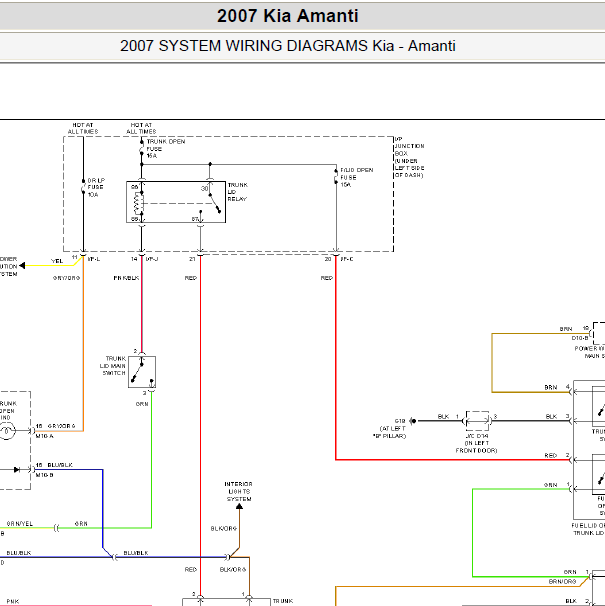Viewport: 605px width, 606px height.
Task: Select the "TRUNK OPEN FUSE 15A" label
Action: 165,149
